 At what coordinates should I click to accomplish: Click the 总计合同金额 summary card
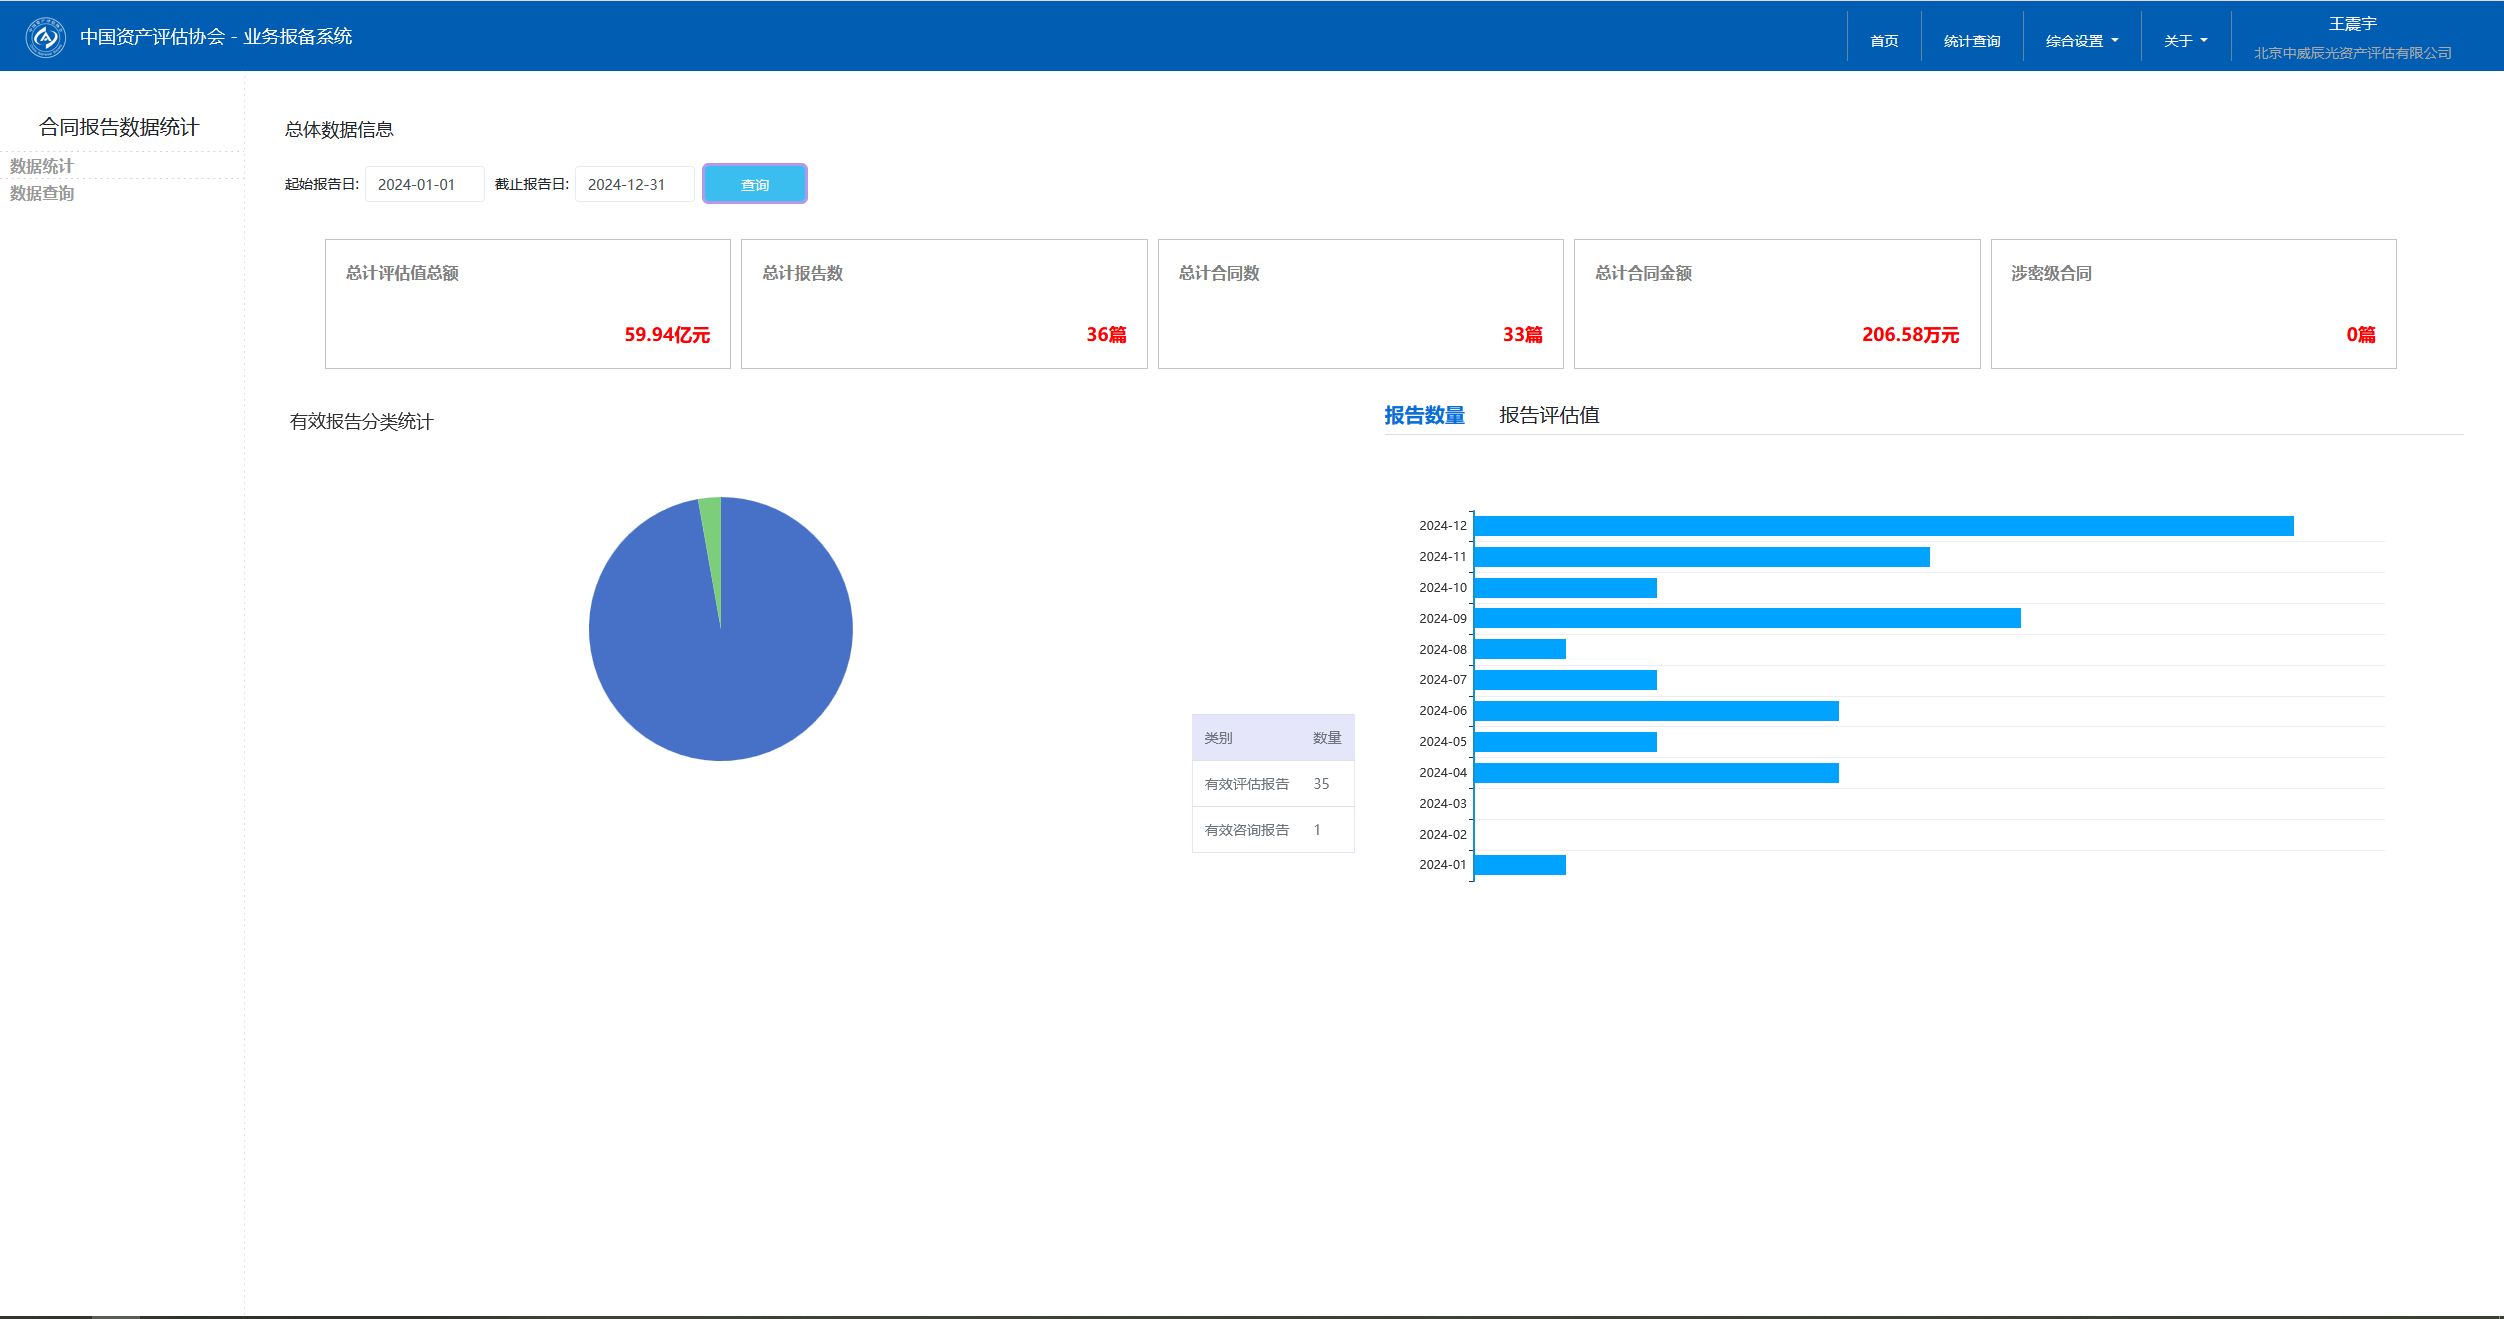coord(1776,304)
